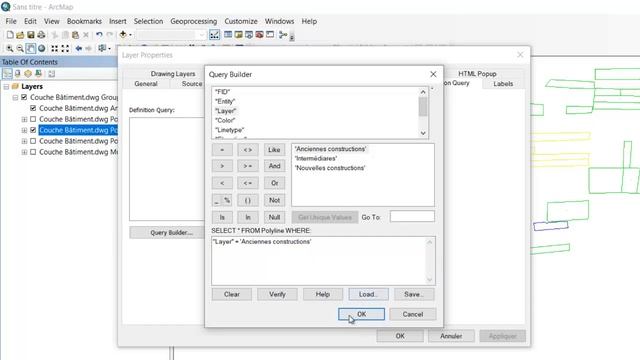Click List By Selection icon in Table Of Contents
Screen dimensions: 640x360
point(38,74)
